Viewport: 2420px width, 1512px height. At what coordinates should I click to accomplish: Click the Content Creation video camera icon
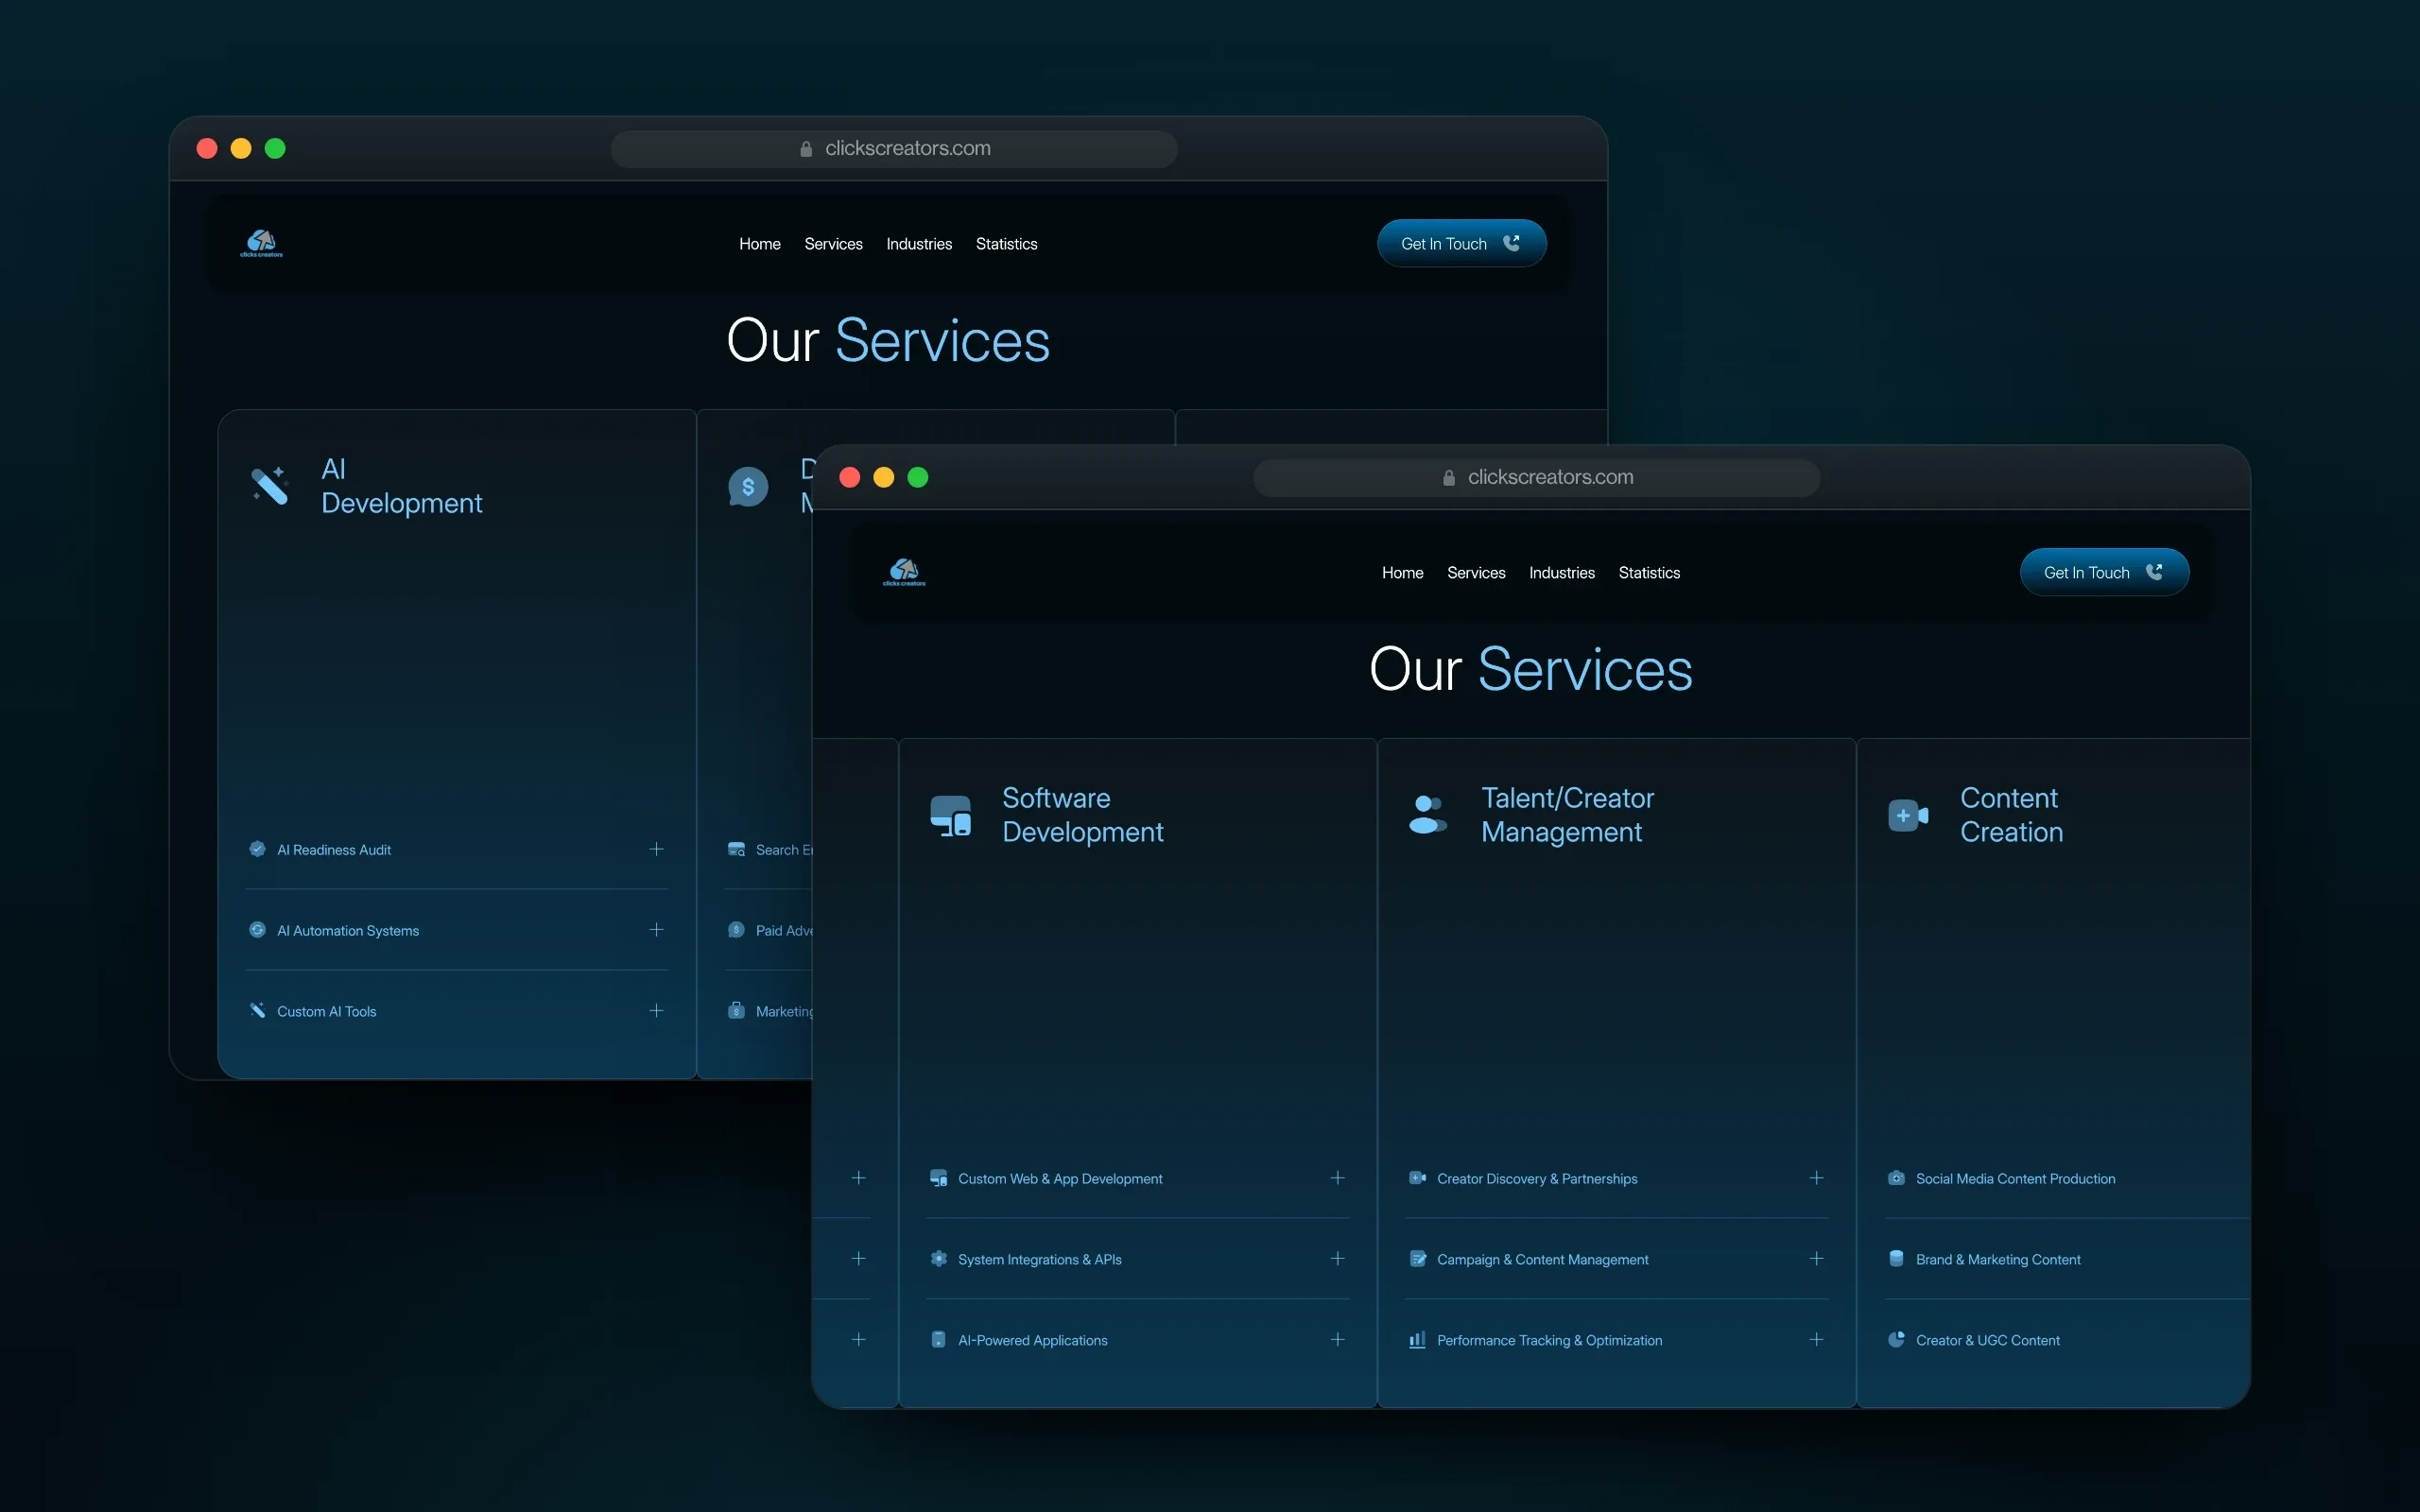(x=1908, y=816)
